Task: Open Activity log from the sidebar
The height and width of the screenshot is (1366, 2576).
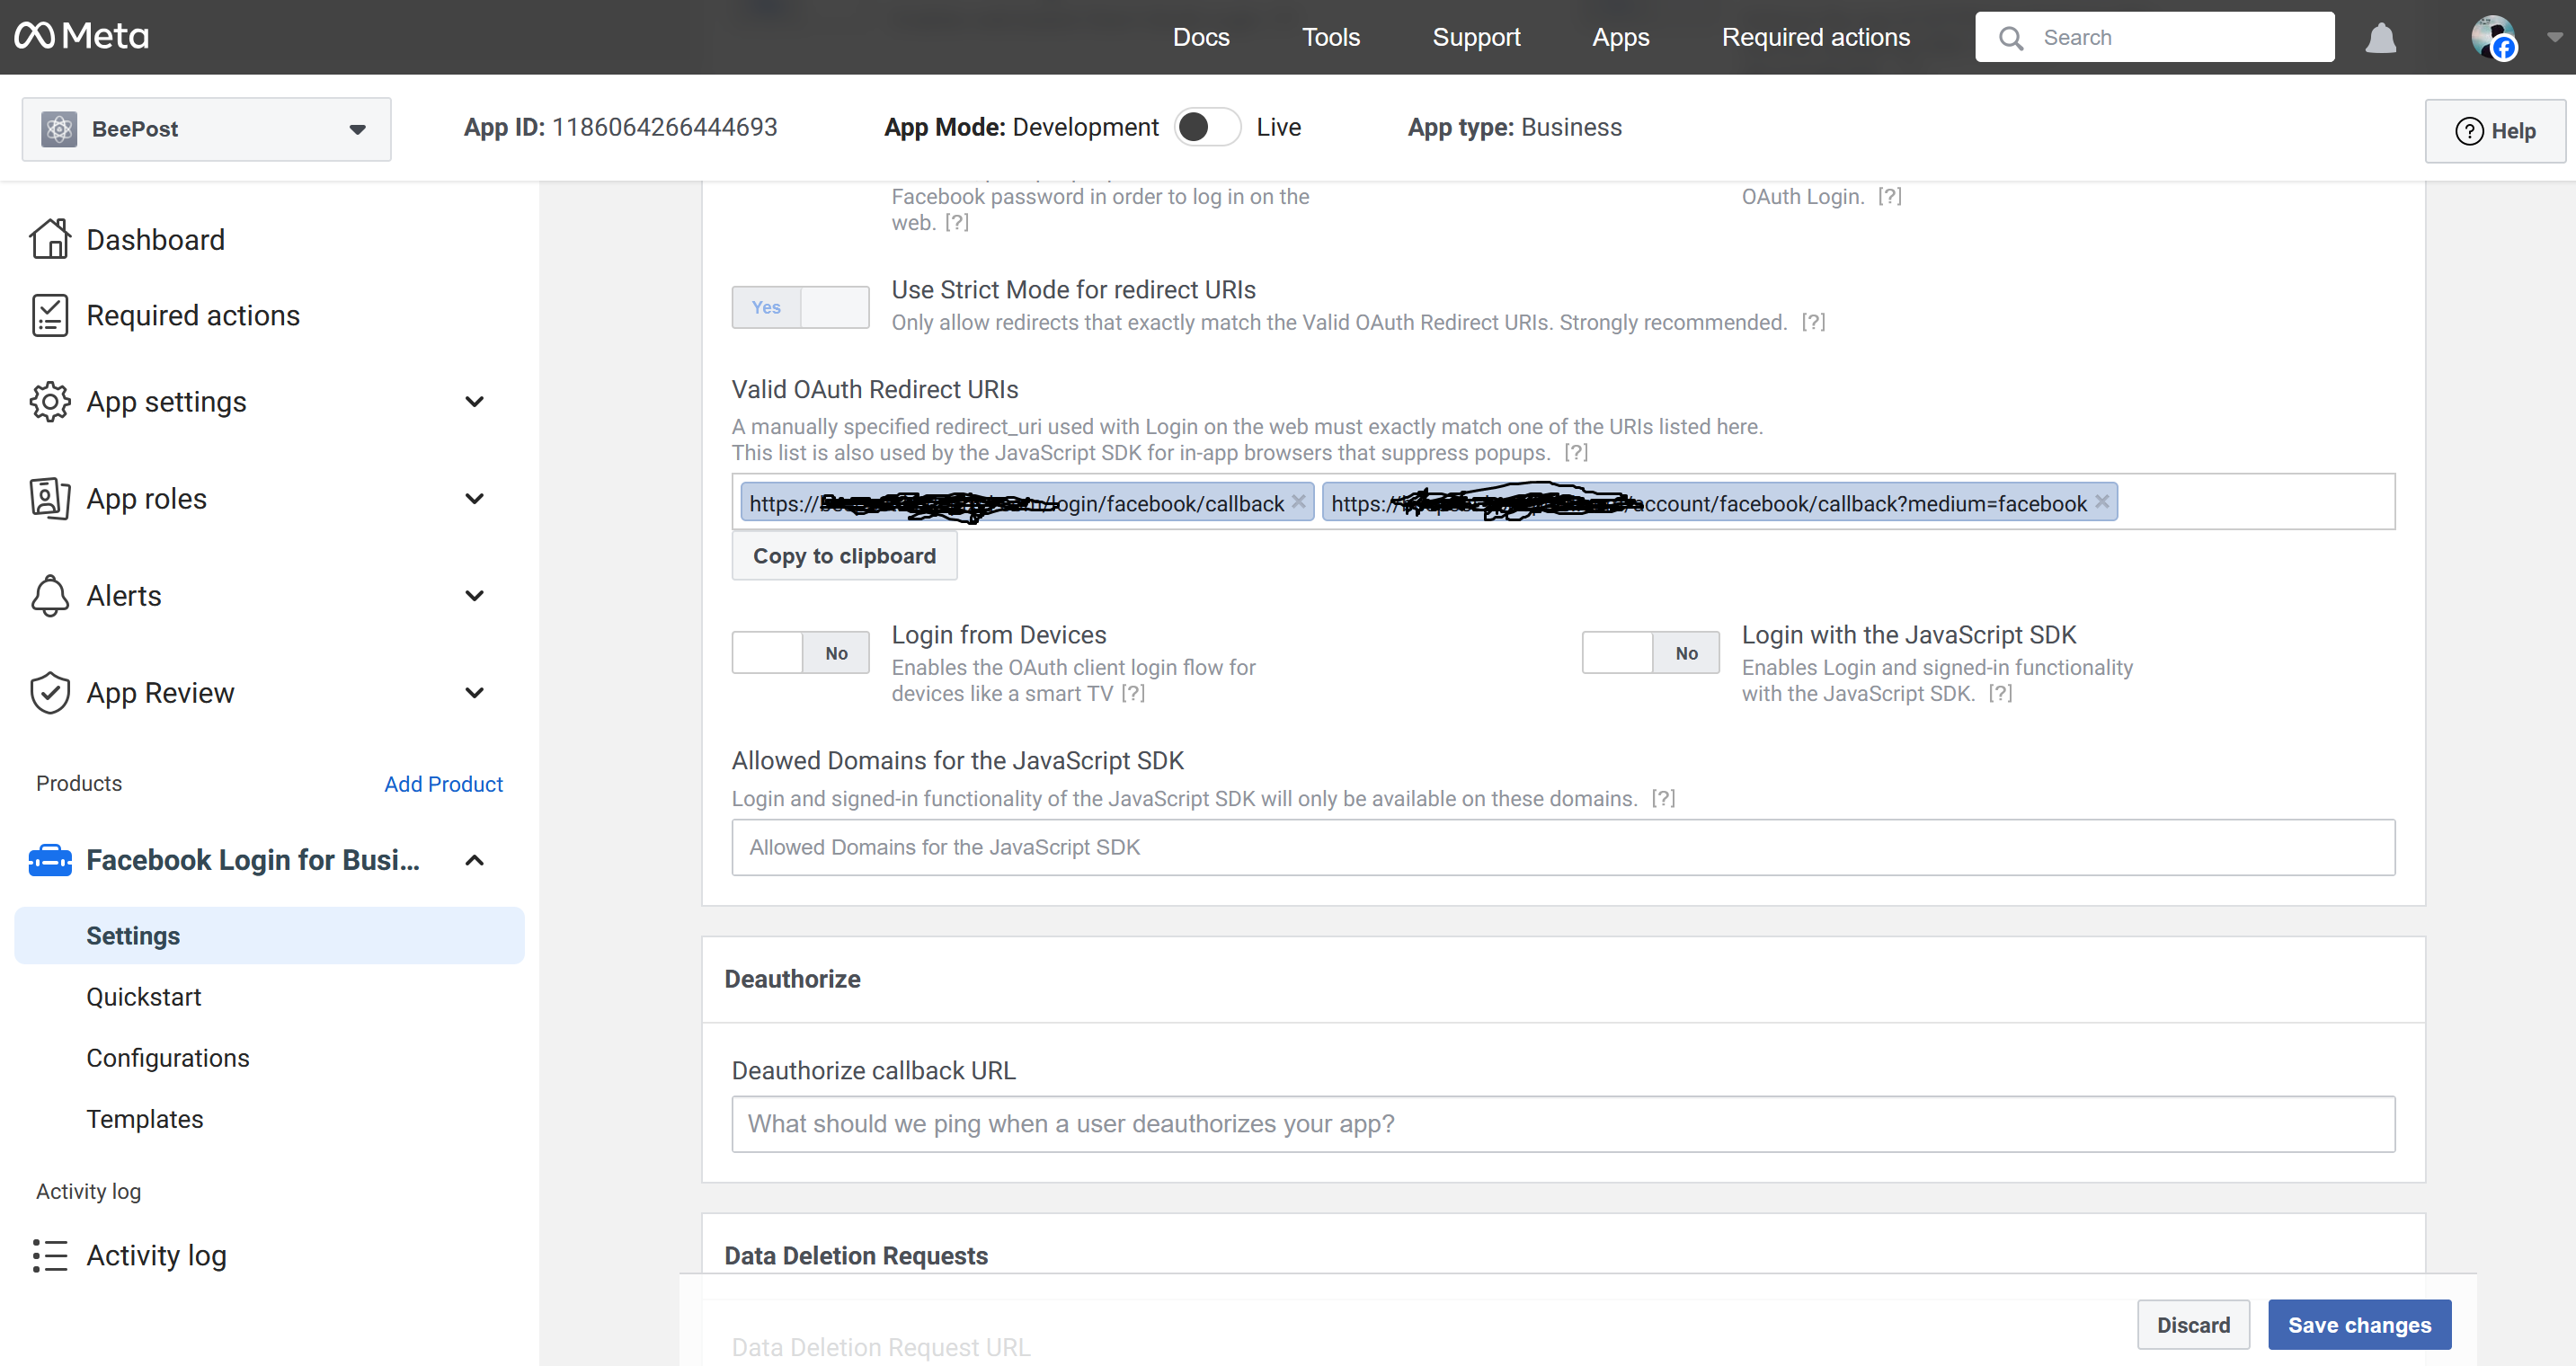Action: (156, 1255)
